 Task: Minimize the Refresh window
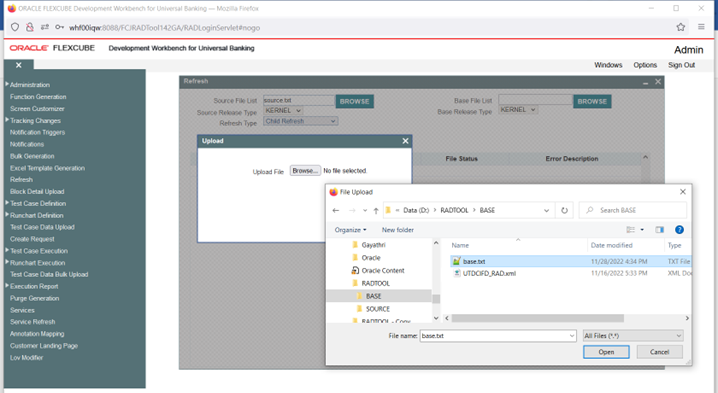coord(645,82)
